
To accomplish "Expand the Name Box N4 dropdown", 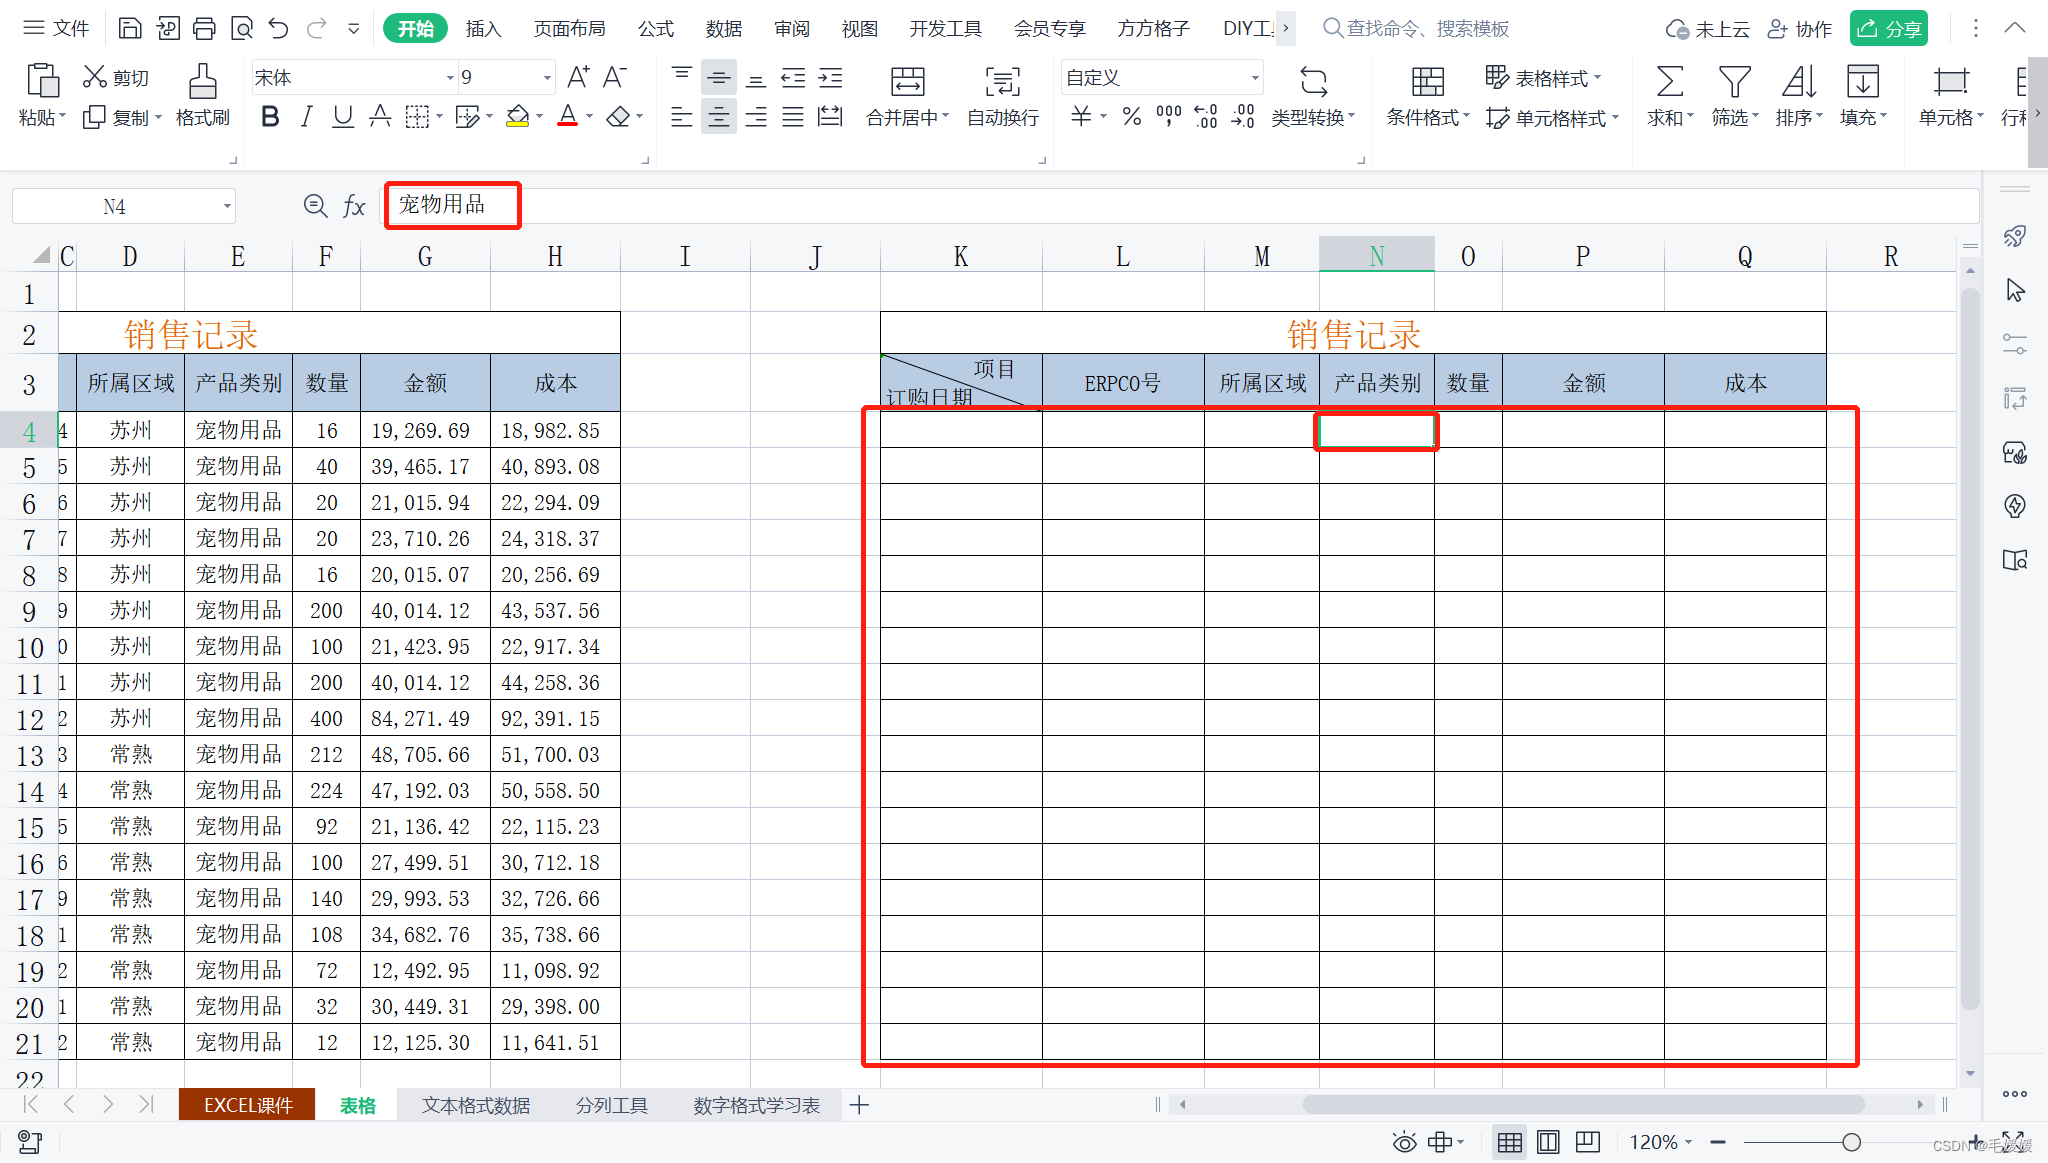I will 227,207.
